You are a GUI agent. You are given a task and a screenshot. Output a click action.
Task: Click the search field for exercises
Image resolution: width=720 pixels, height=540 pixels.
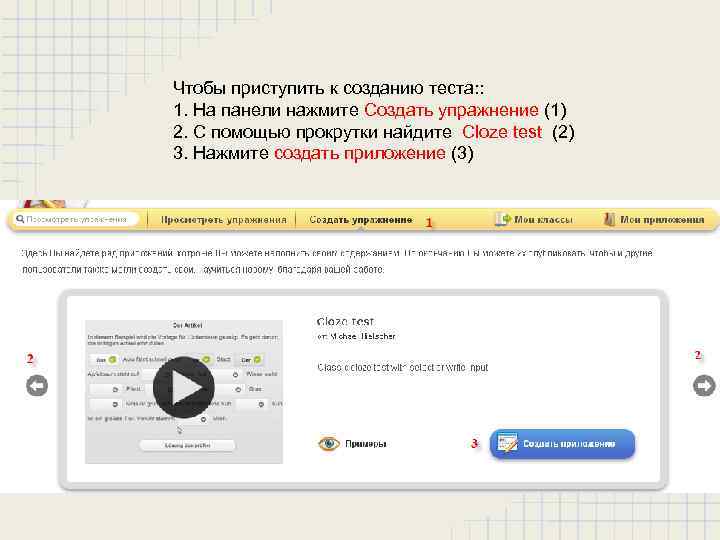tap(76, 219)
